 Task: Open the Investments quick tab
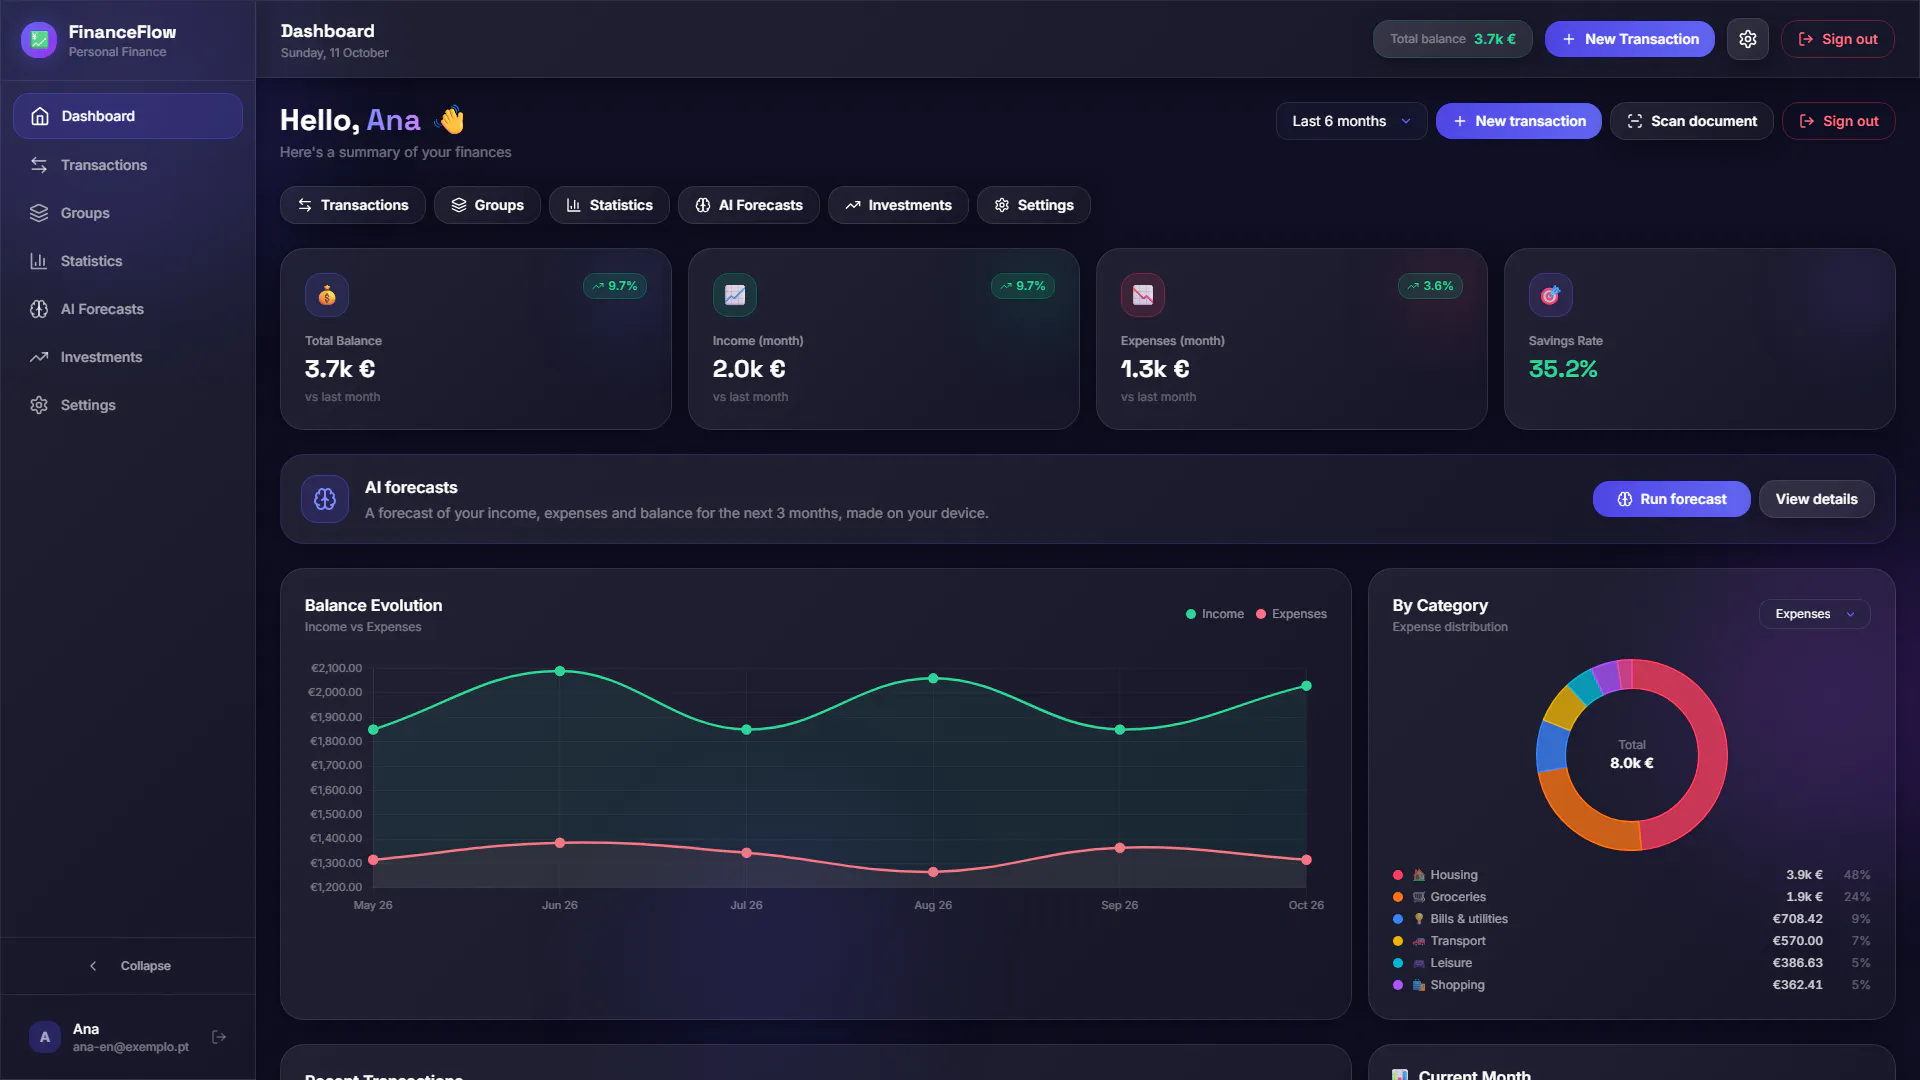click(897, 205)
